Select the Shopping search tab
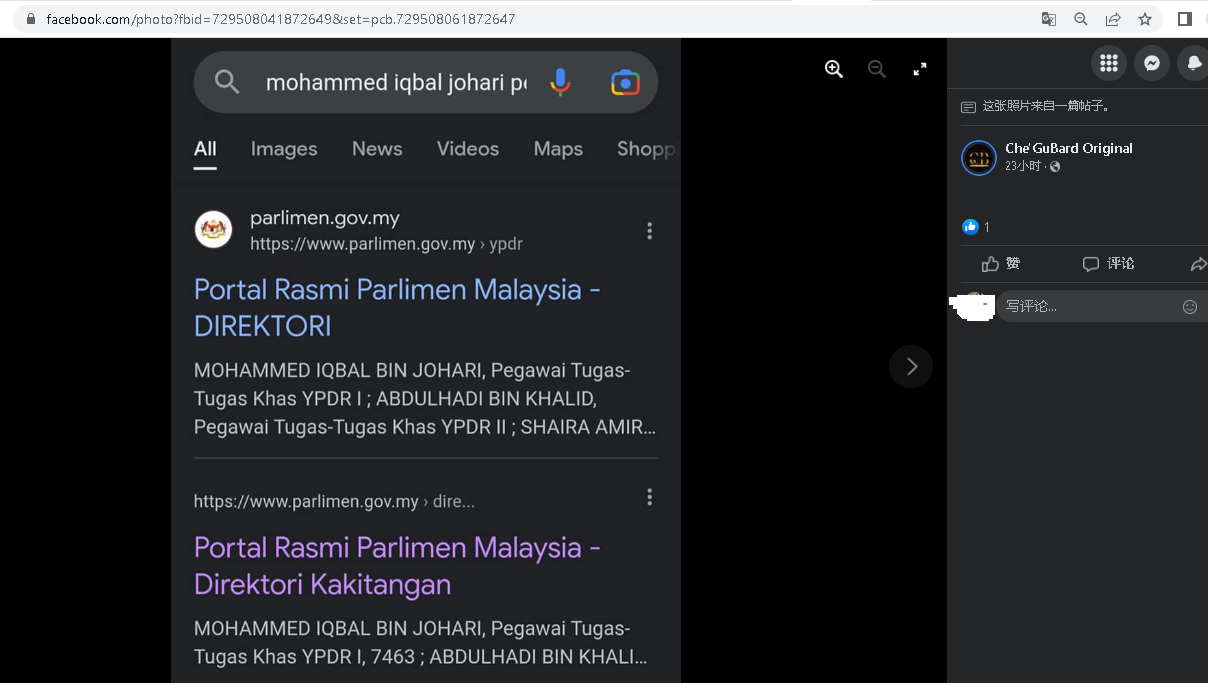 (647, 149)
